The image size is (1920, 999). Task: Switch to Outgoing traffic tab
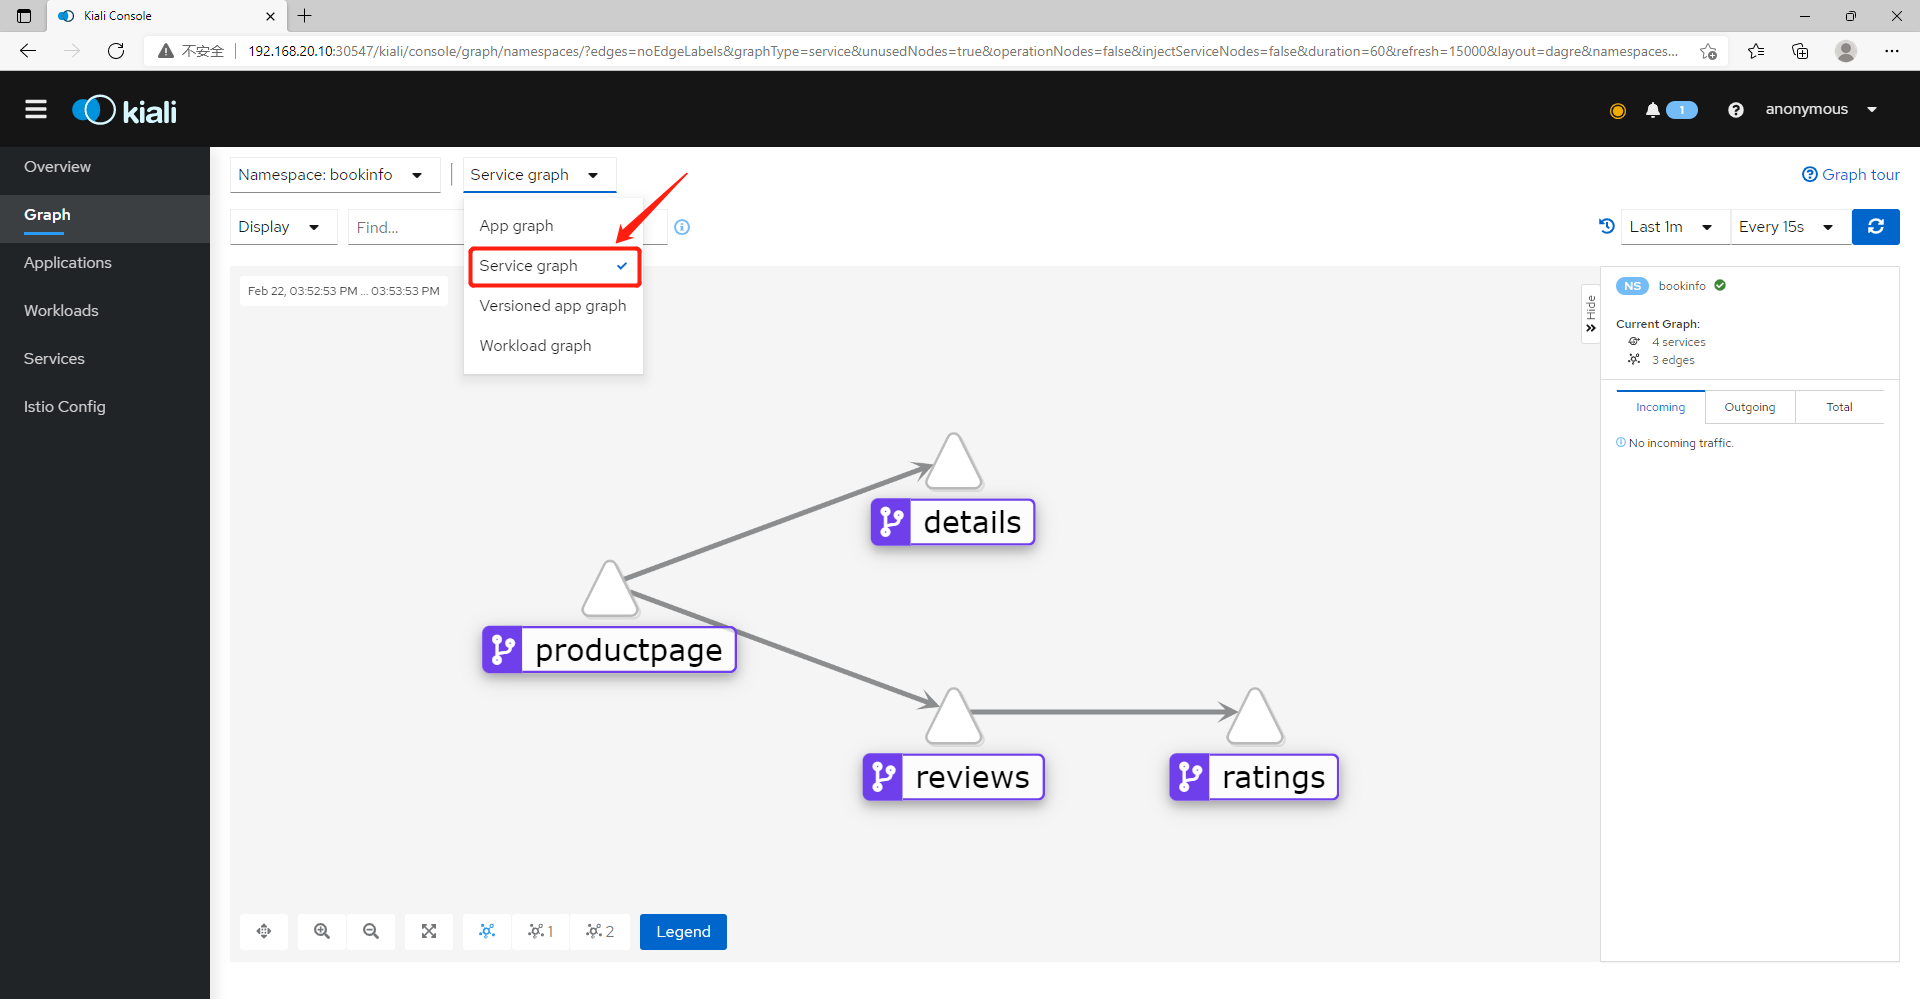[1750, 407]
